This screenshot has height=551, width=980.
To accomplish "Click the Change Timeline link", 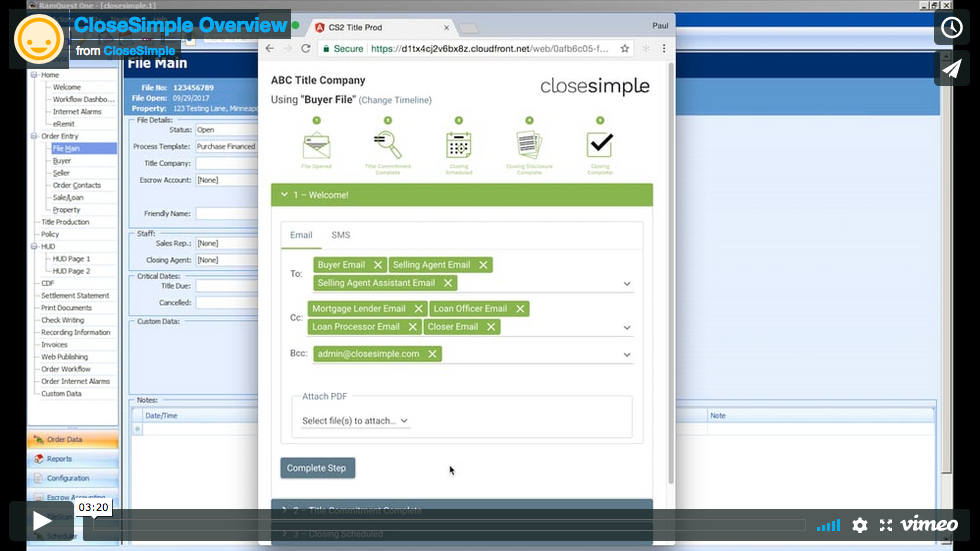I will tap(395, 100).
